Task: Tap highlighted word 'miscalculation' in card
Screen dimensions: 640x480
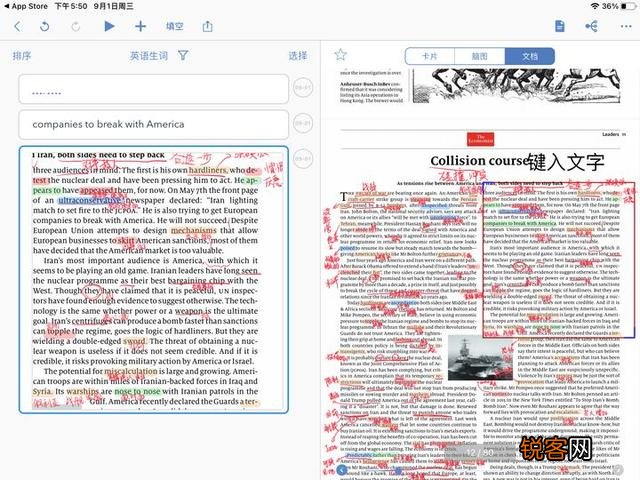Action: pos(131,371)
